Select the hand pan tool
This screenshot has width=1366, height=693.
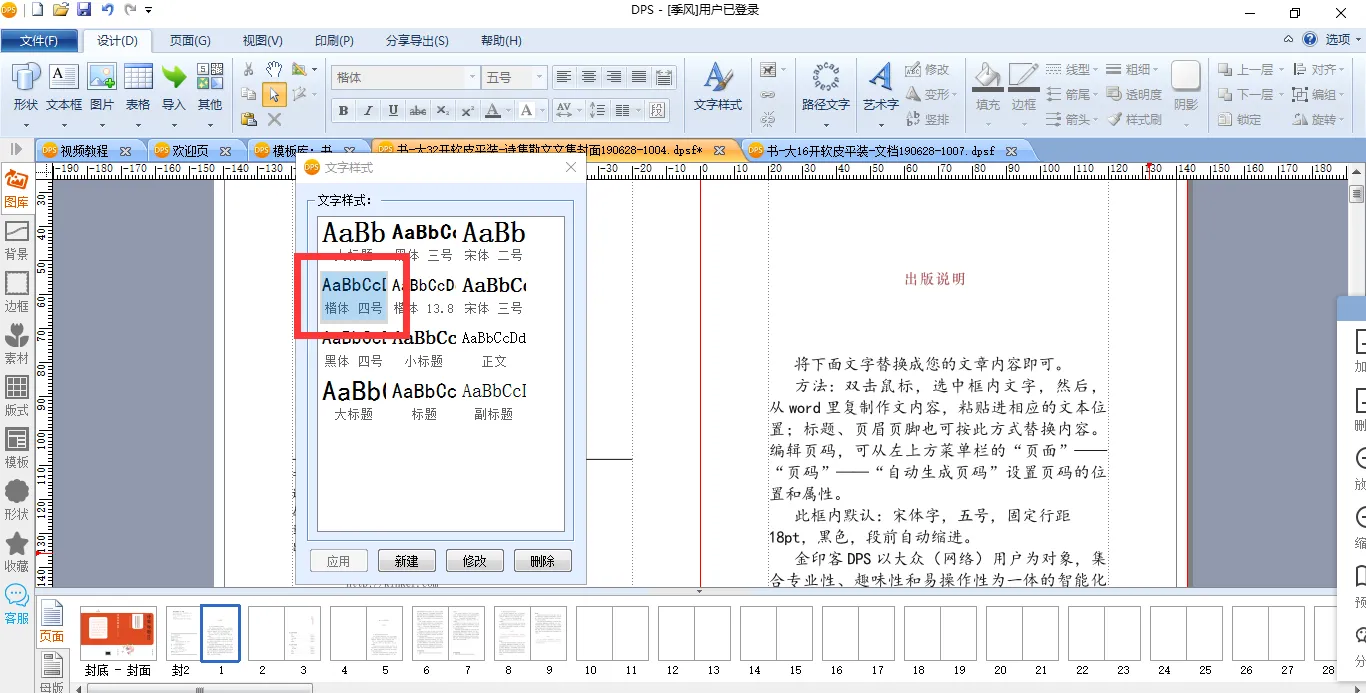274,69
